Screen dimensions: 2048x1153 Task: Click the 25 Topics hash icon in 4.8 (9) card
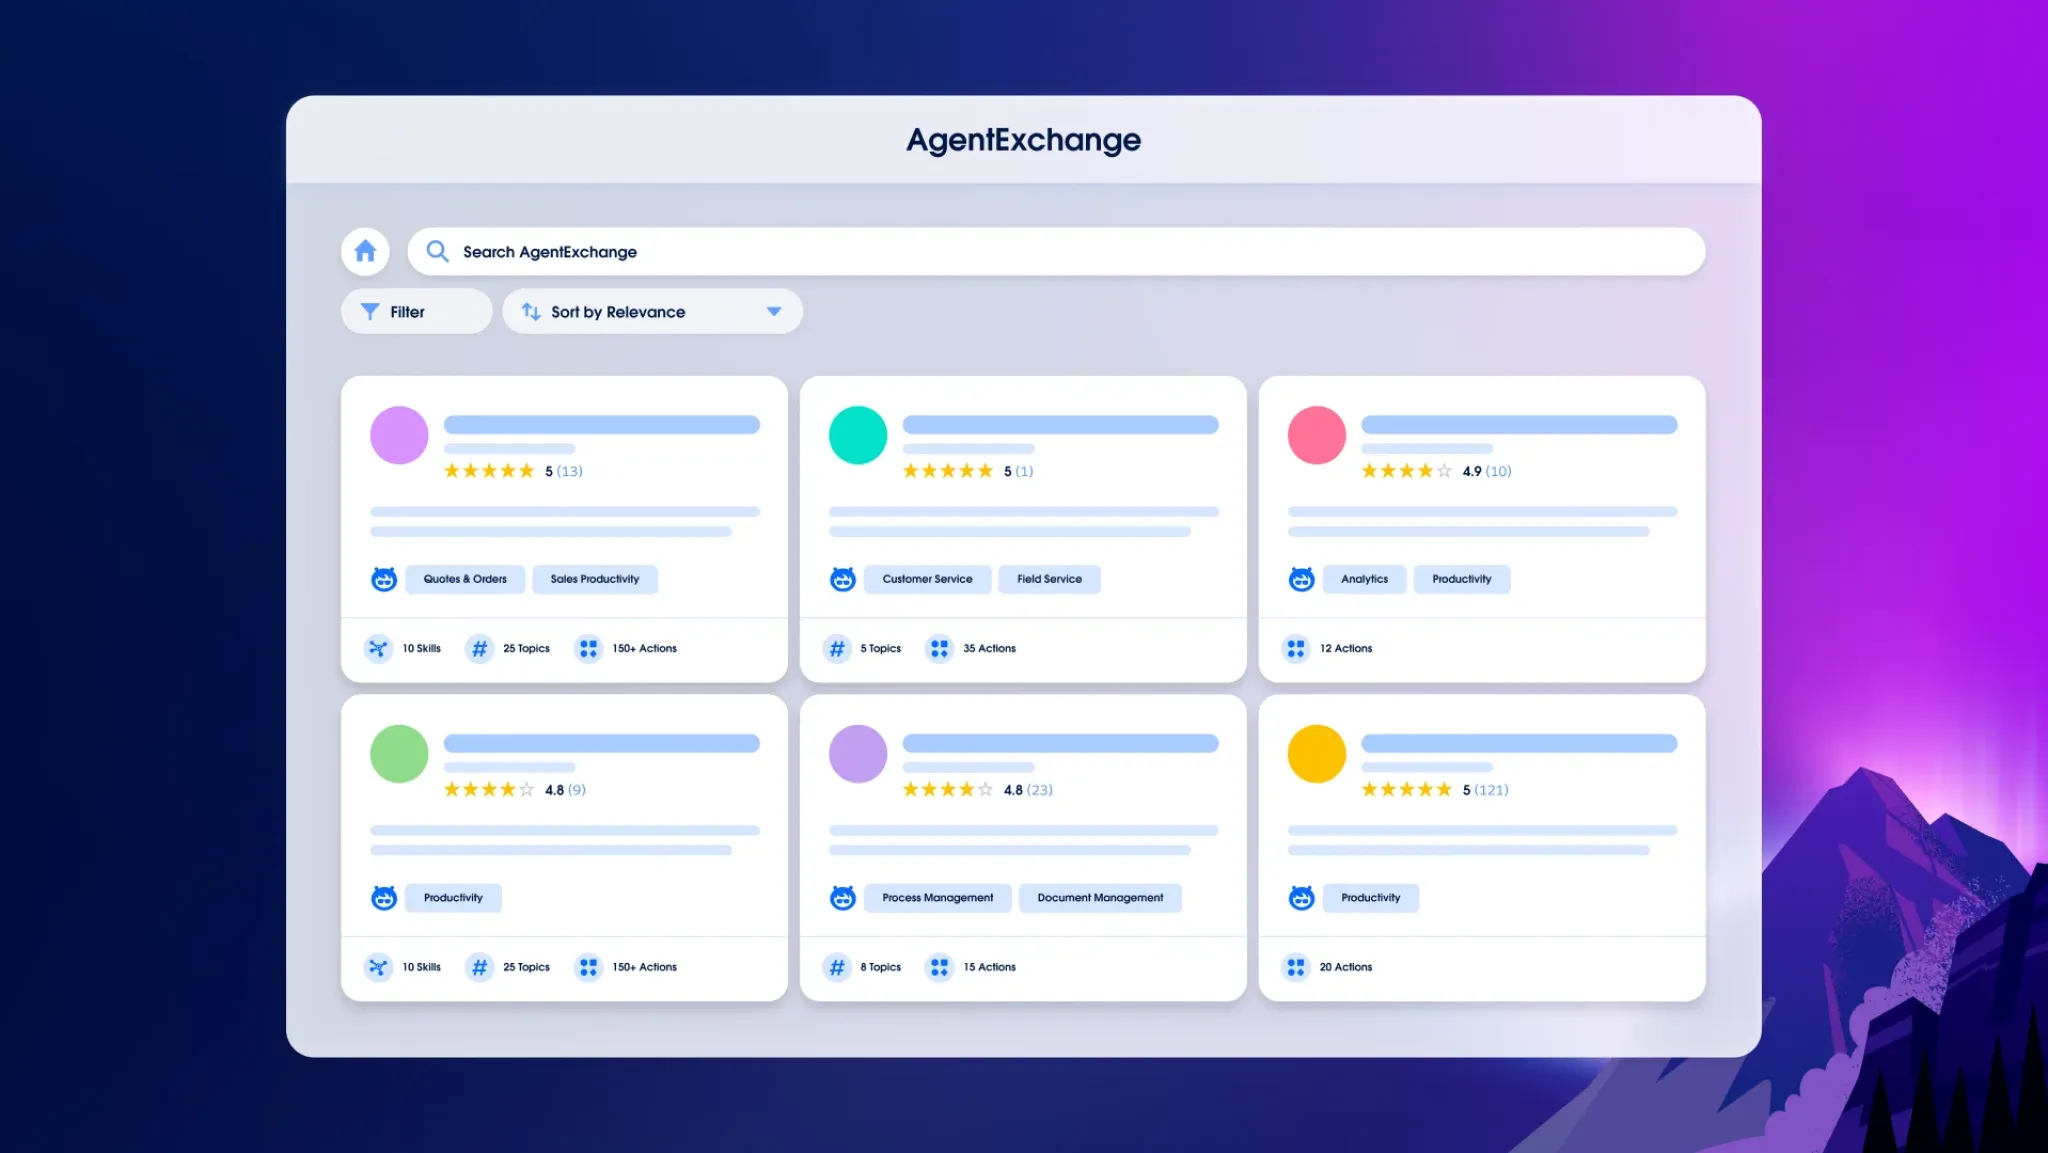coord(480,967)
